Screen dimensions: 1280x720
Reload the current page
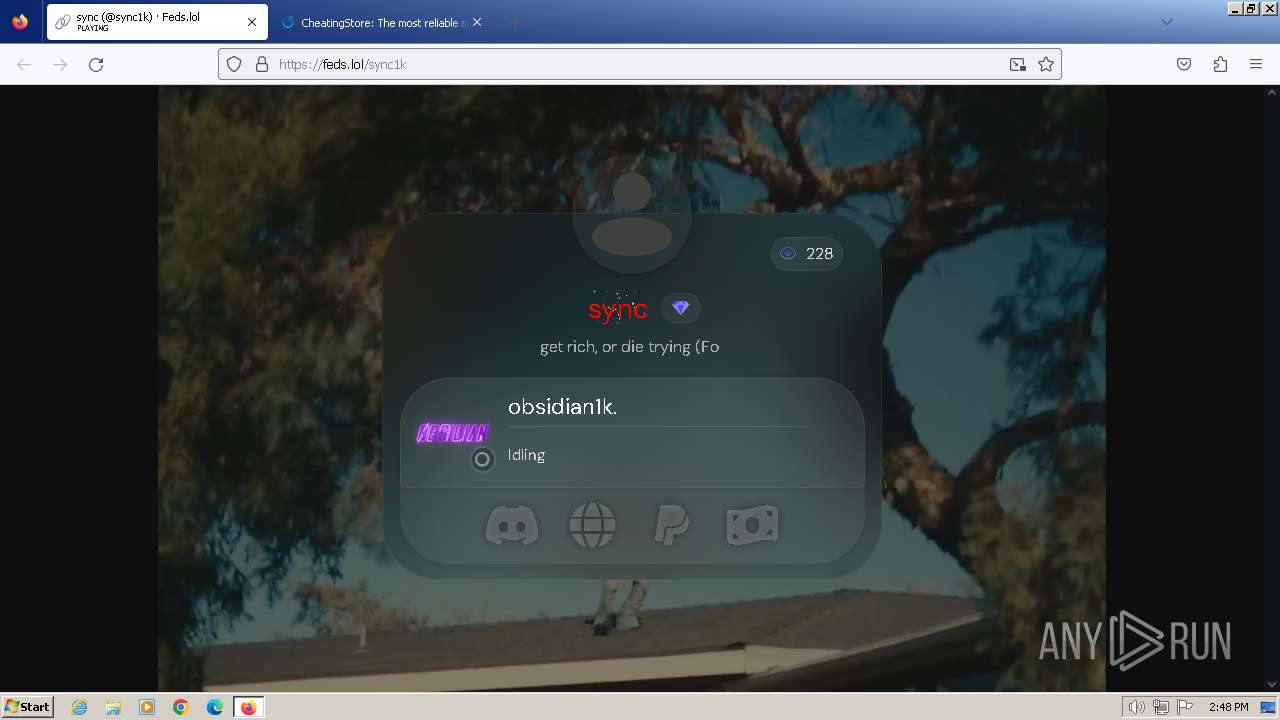click(x=96, y=64)
